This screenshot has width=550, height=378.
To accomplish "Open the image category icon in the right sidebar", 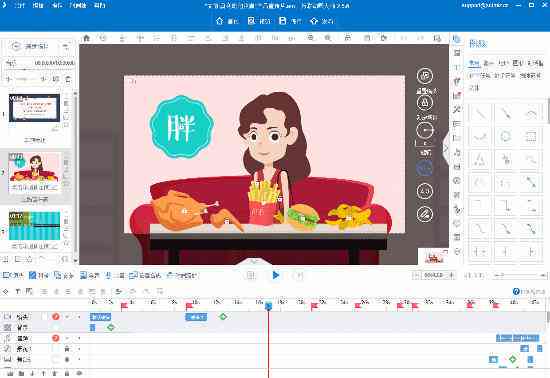I will click(457, 53).
